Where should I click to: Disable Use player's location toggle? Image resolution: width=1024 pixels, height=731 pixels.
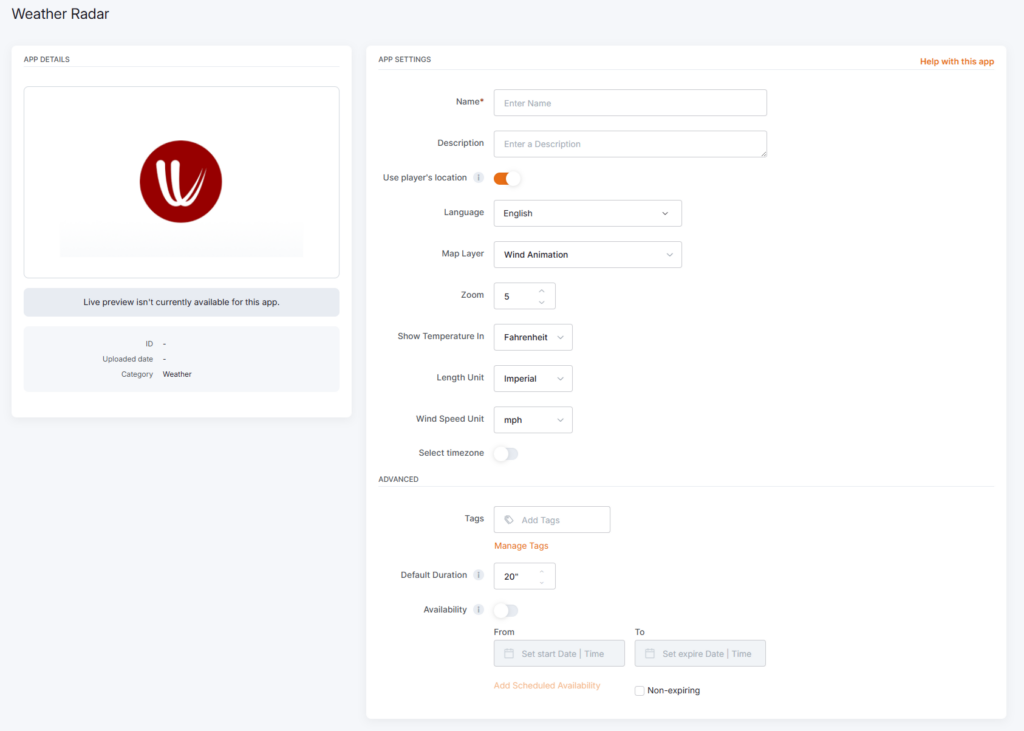point(507,178)
